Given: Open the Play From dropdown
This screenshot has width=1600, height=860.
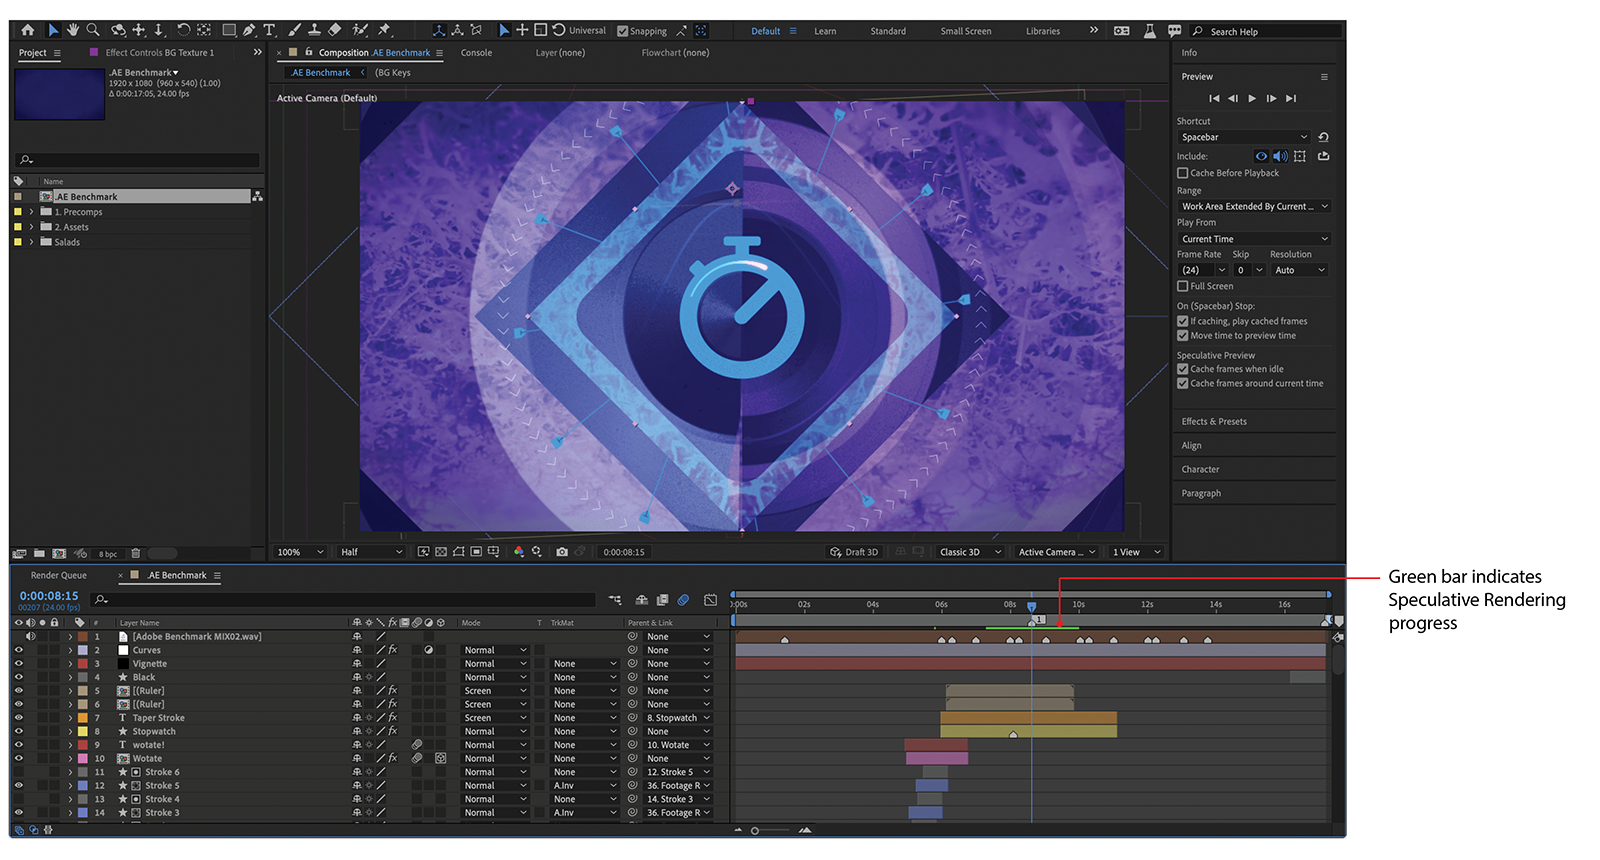Looking at the screenshot, I should [1254, 239].
